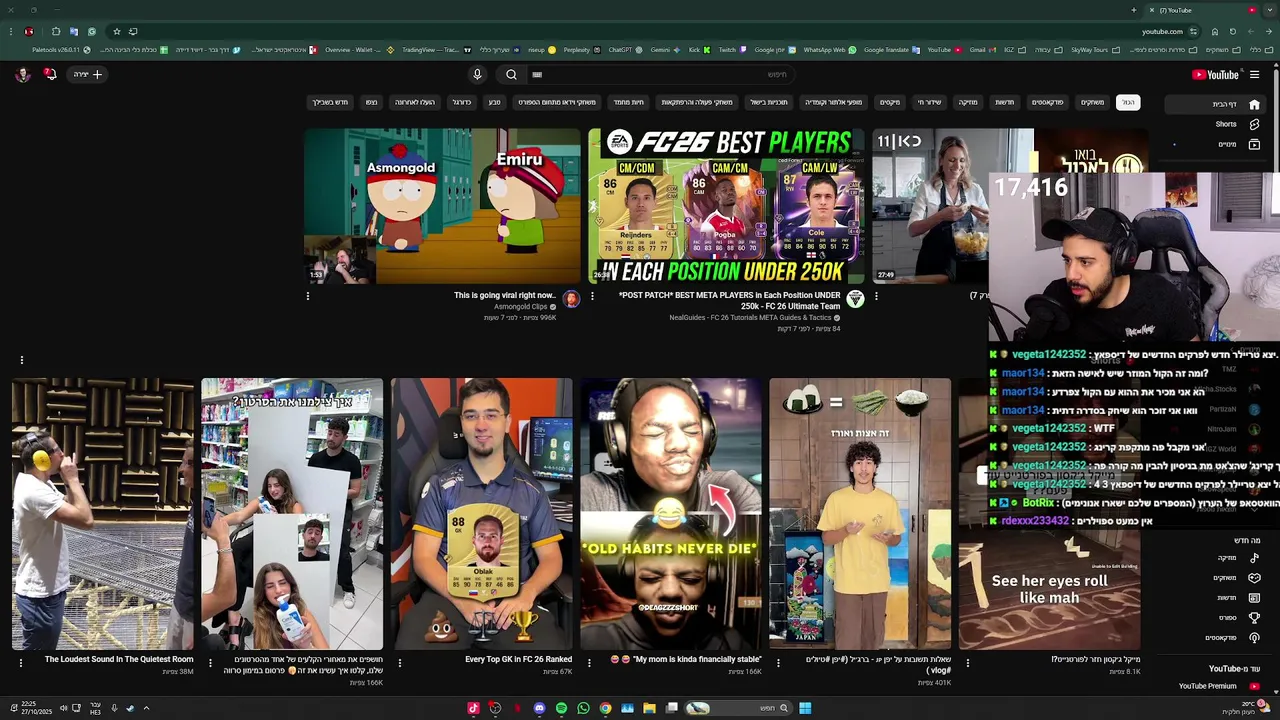Expand hidden system tray icons

point(146,708)
